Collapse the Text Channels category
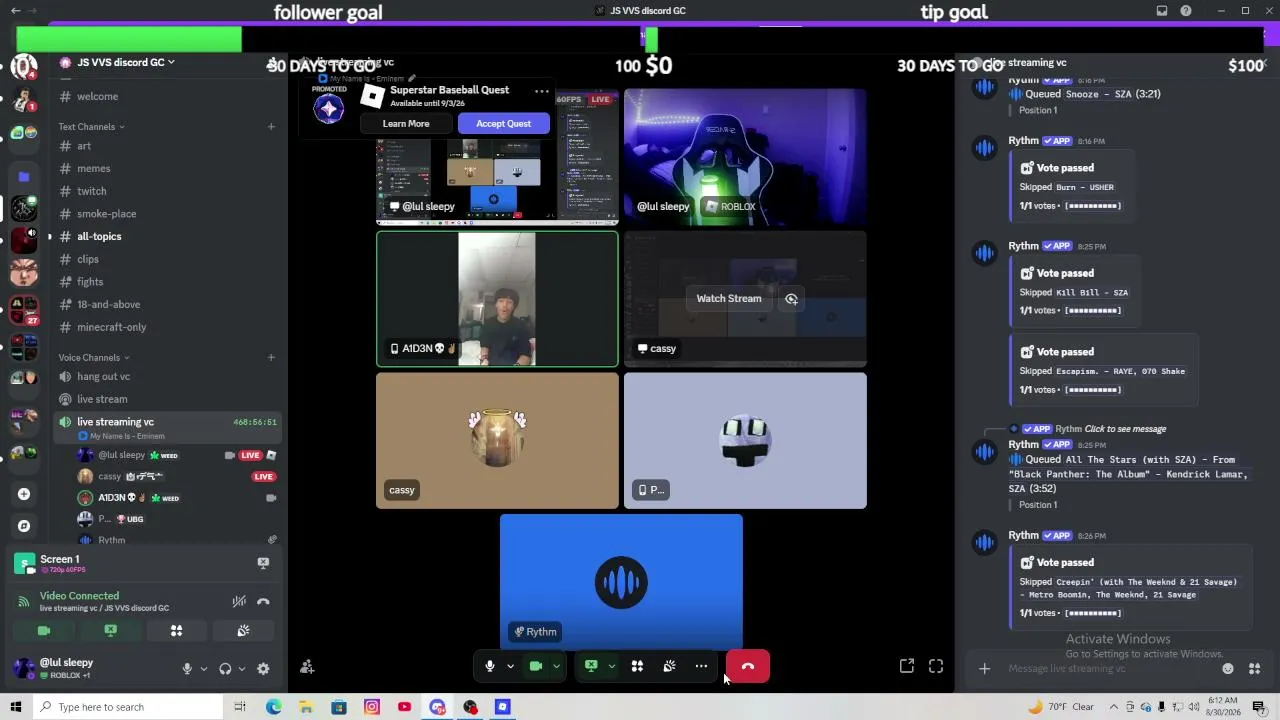Viewport: 1280px width, 720px height. (x=91, y=127)
